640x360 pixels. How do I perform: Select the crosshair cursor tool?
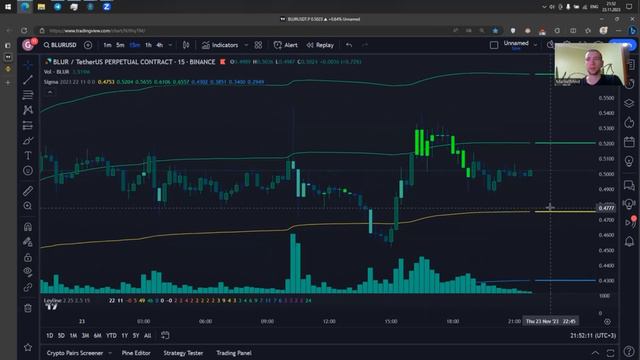point(28,65)
